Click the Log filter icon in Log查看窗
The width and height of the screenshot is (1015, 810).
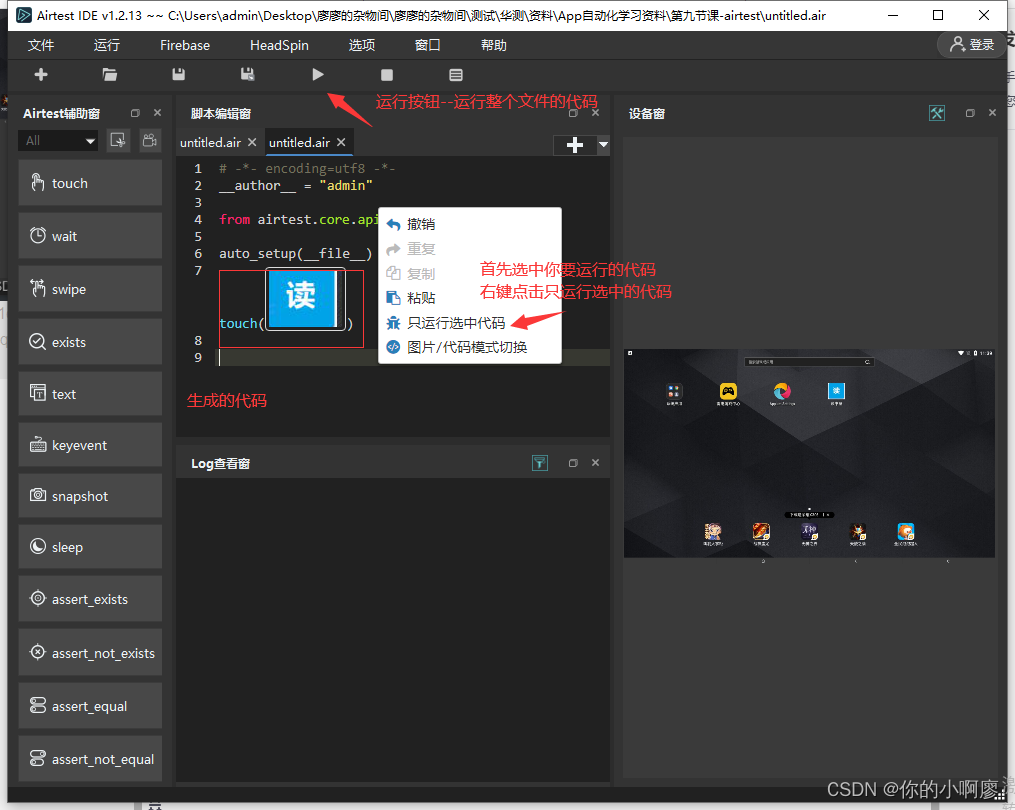pyautogui.click(x=540, y=463)
